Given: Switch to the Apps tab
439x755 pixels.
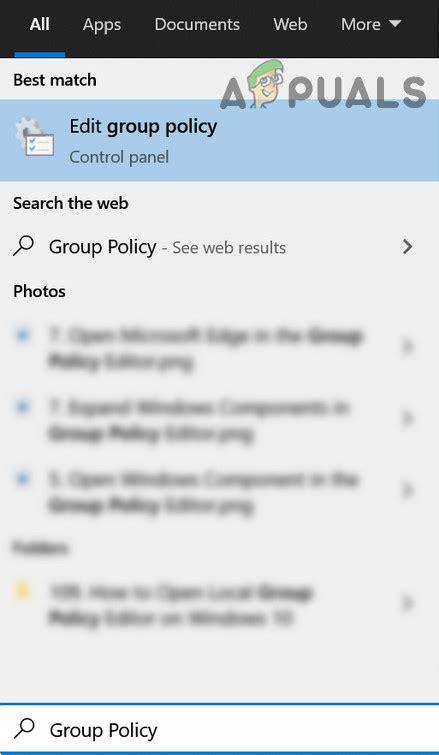Looking at the screenshot, I should [101, 25].
